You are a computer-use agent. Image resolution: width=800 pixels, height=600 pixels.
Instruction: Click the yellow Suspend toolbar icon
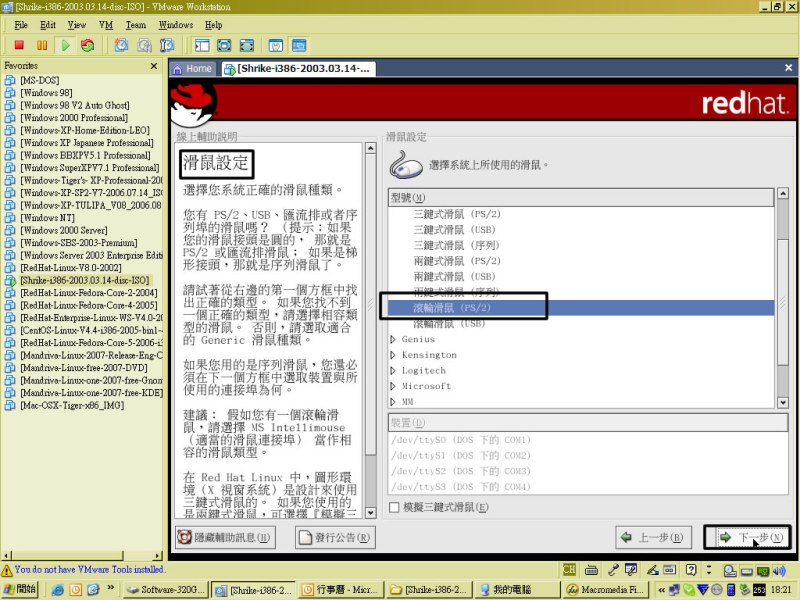[42, 45]
